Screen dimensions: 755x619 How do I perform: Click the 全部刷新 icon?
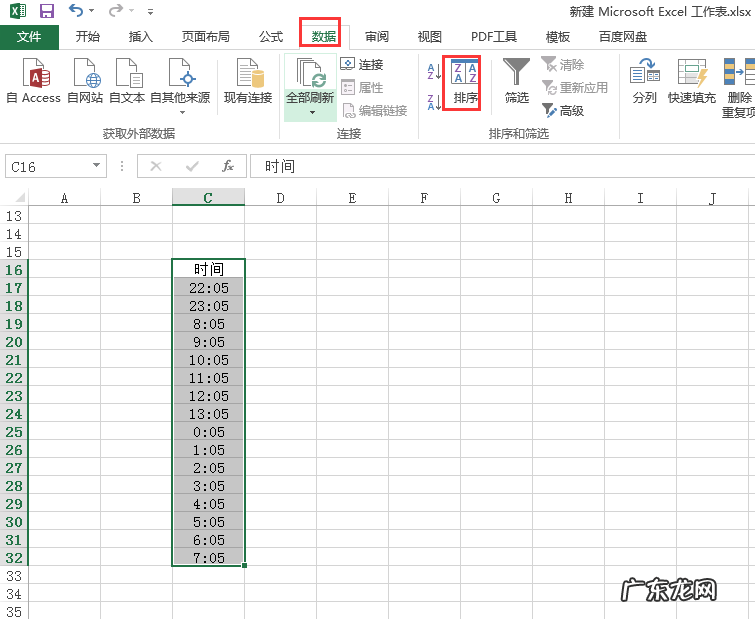(310, 73)
